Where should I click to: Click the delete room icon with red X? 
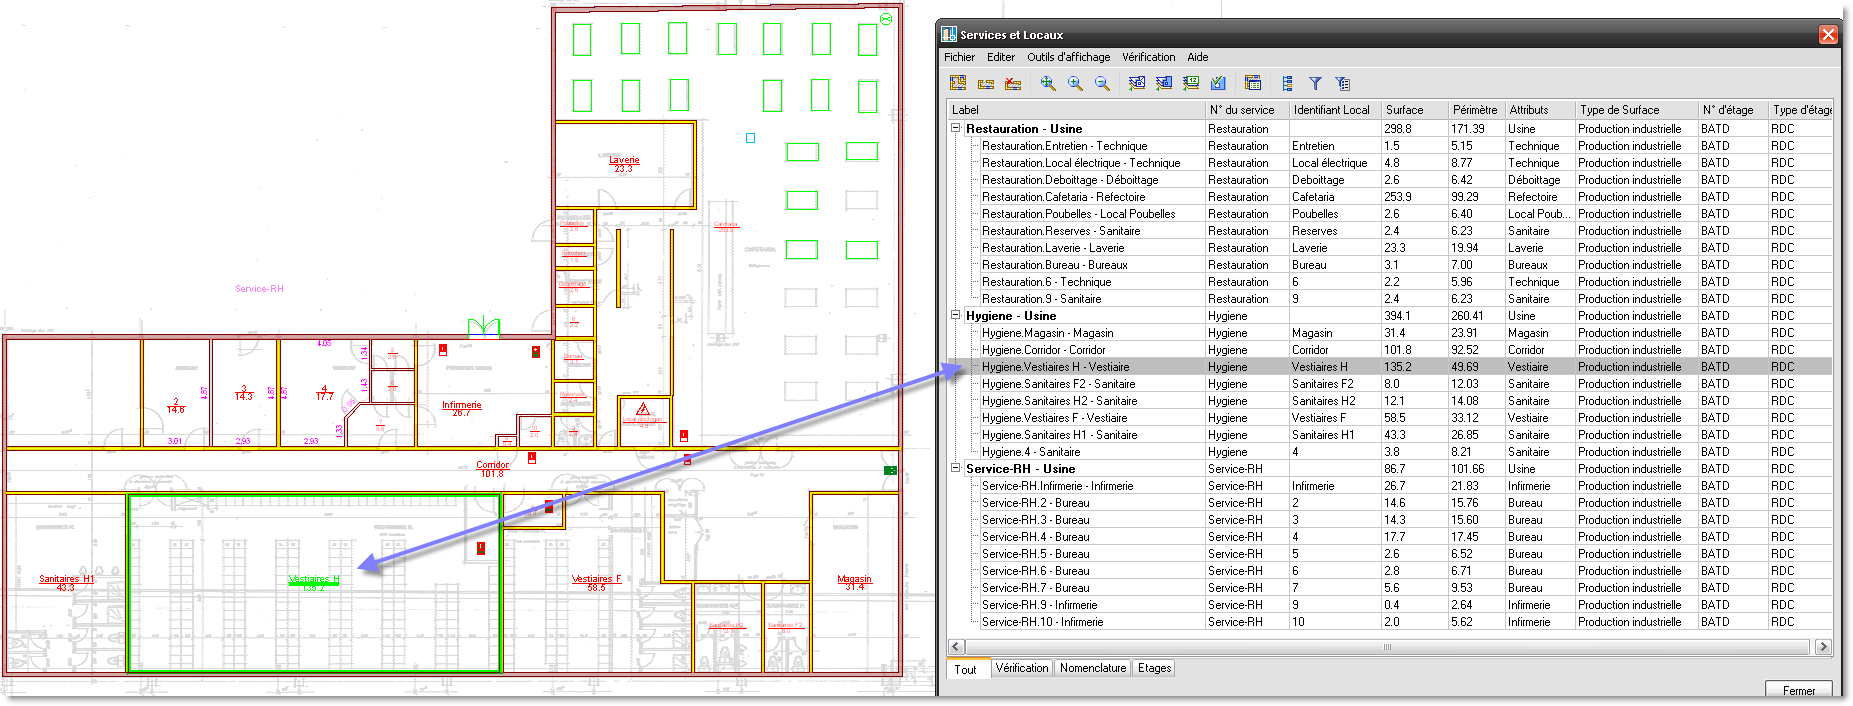[1013, 84]
